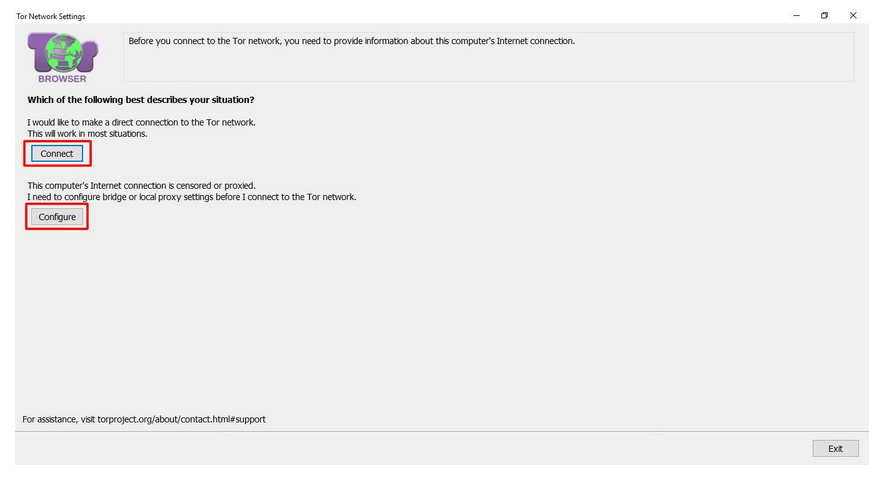Click the empty dialog area below Configure
Viewport: 886px width, 485px height.
click(440, 320)
